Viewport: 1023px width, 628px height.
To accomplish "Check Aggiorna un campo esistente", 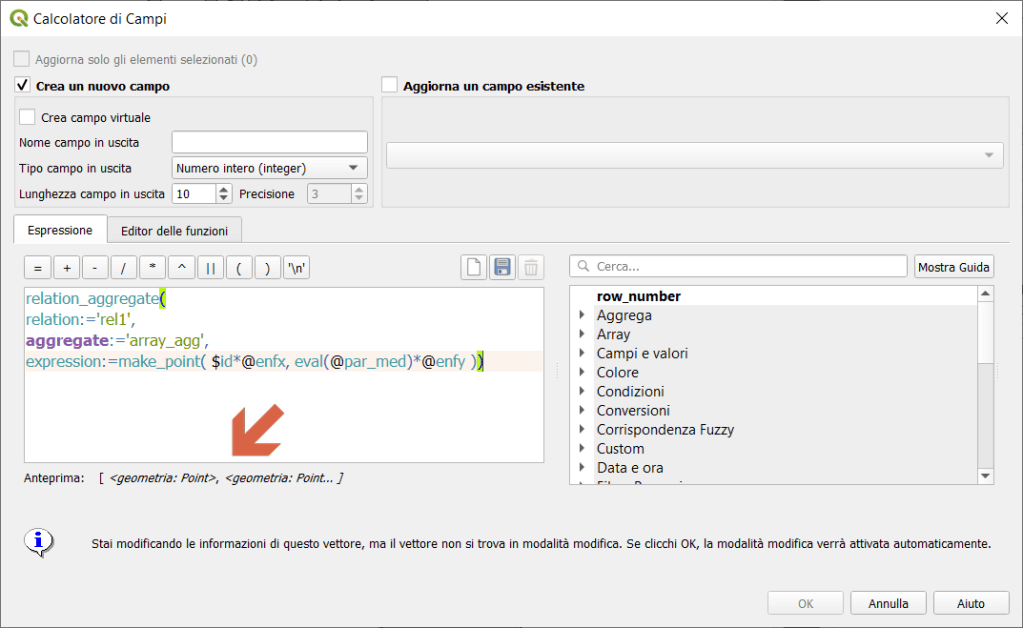I will pos(390,85).
